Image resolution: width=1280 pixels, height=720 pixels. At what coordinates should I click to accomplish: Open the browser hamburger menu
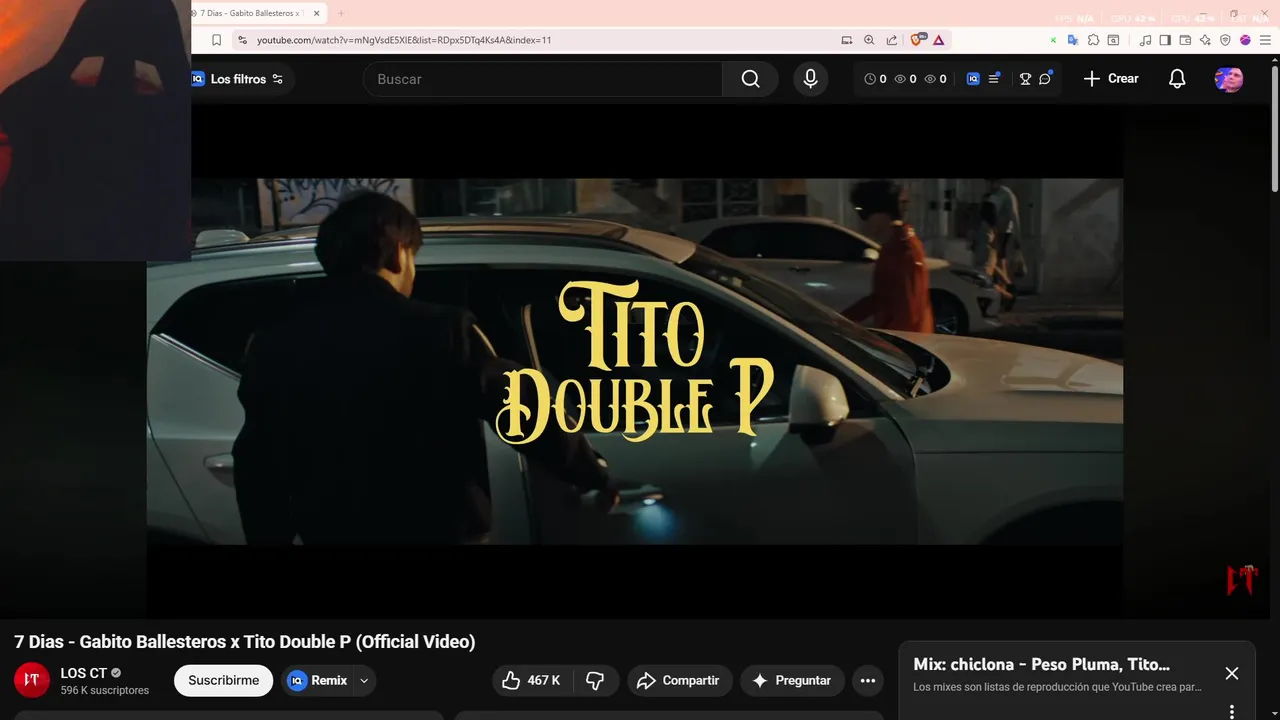1265,40
